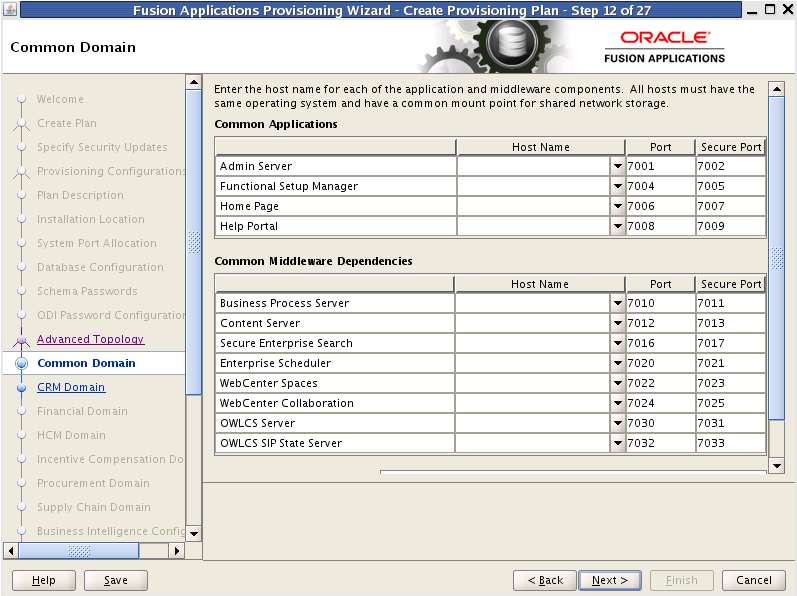Click the CRM Domain step bullet icon
Screen dimensions: 797x596
click(21, 388)
